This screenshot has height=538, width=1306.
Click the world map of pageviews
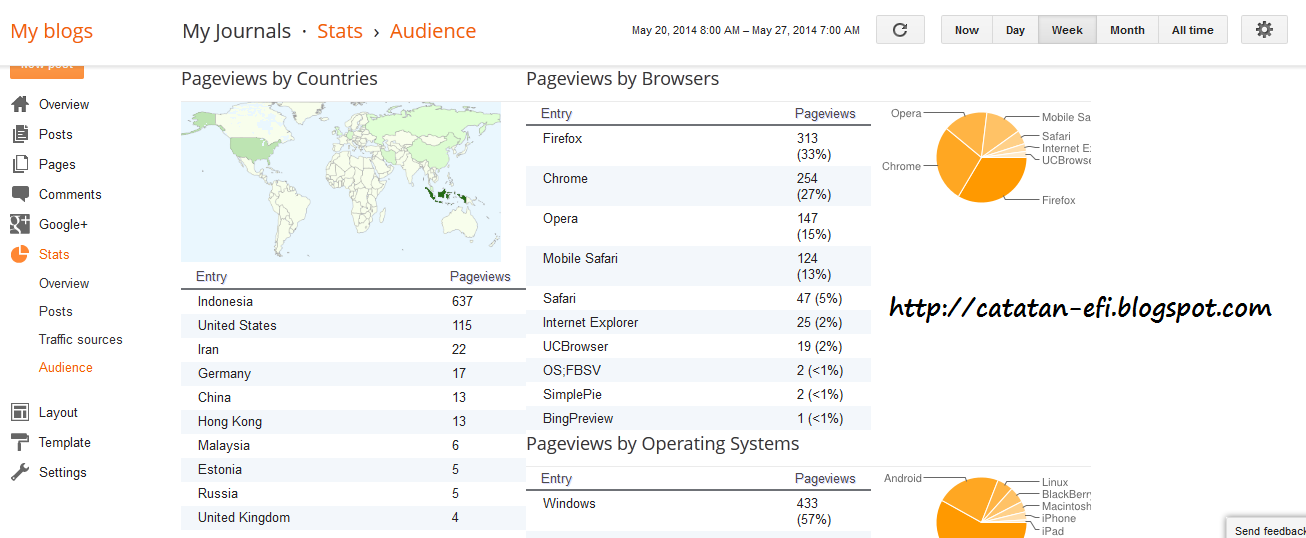point(341,181)
